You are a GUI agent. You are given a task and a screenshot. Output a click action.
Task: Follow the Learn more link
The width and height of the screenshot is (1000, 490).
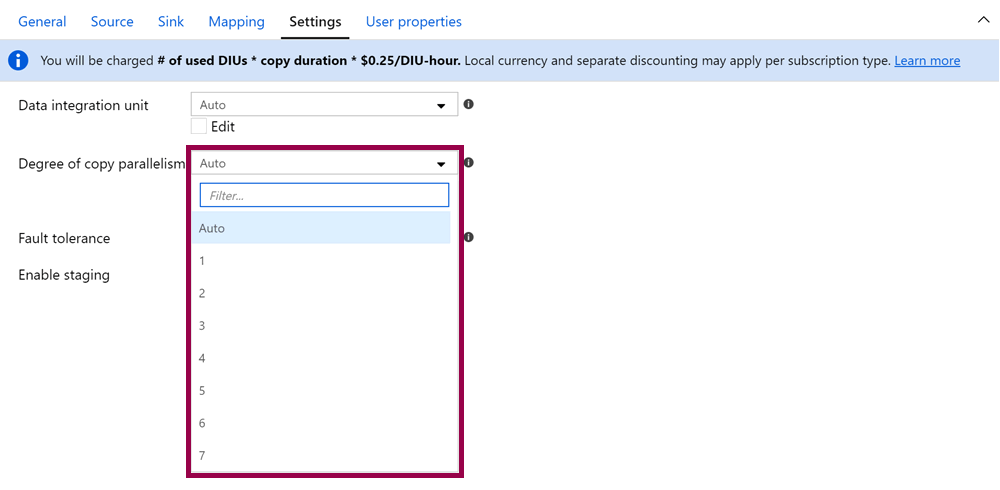927,61
